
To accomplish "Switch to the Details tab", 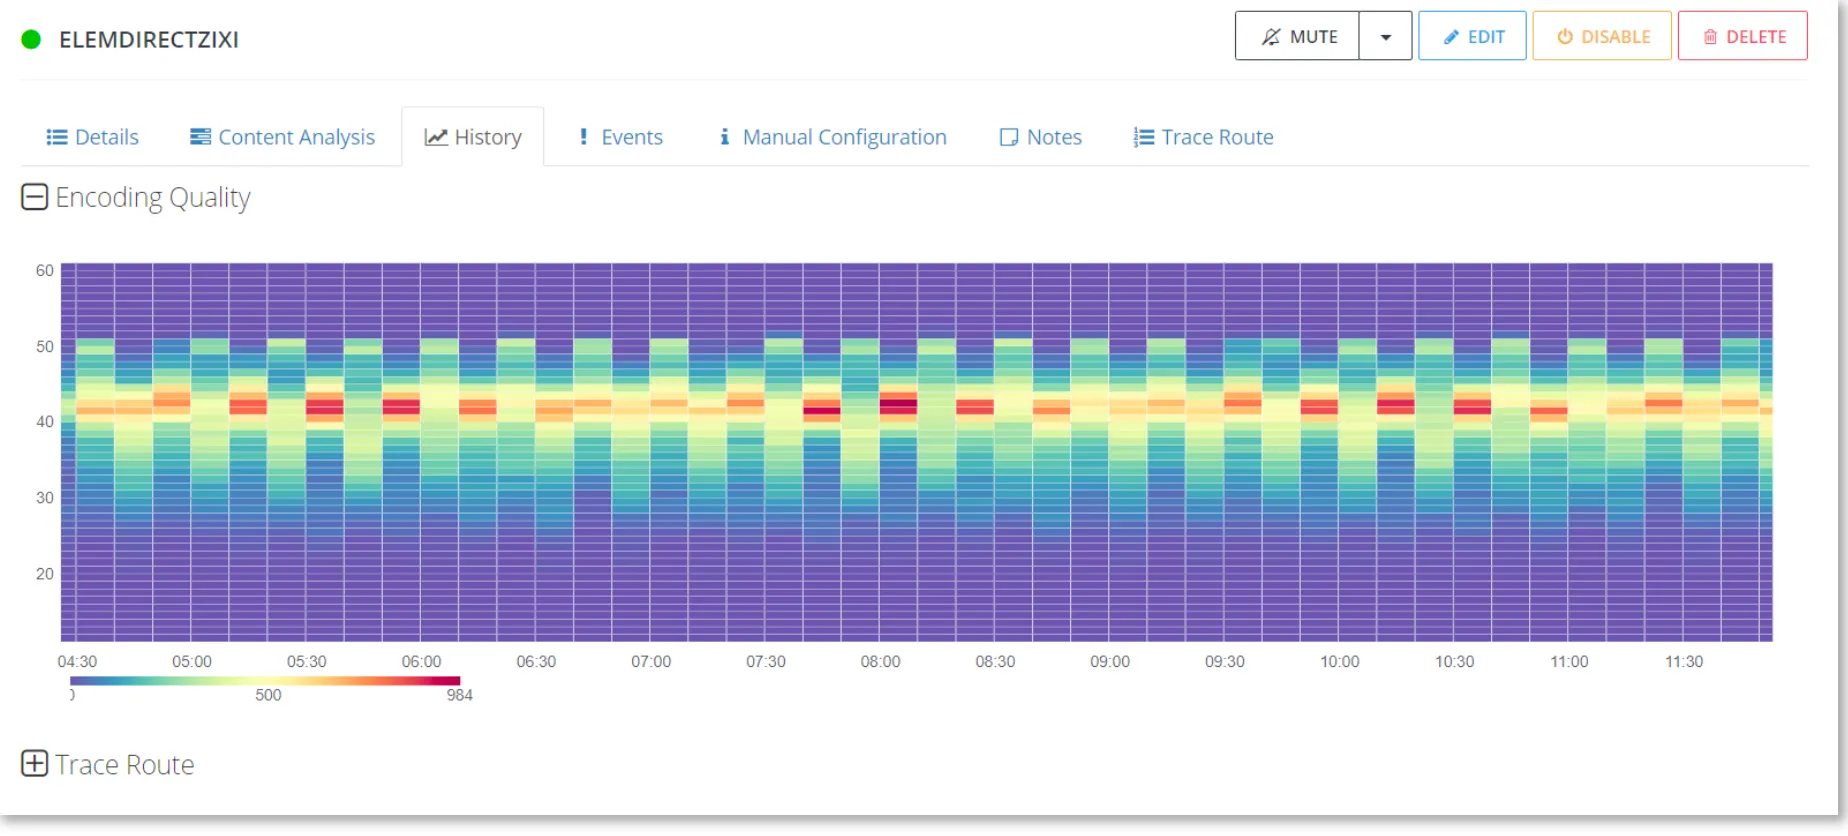I will click(x=93, y=137).
